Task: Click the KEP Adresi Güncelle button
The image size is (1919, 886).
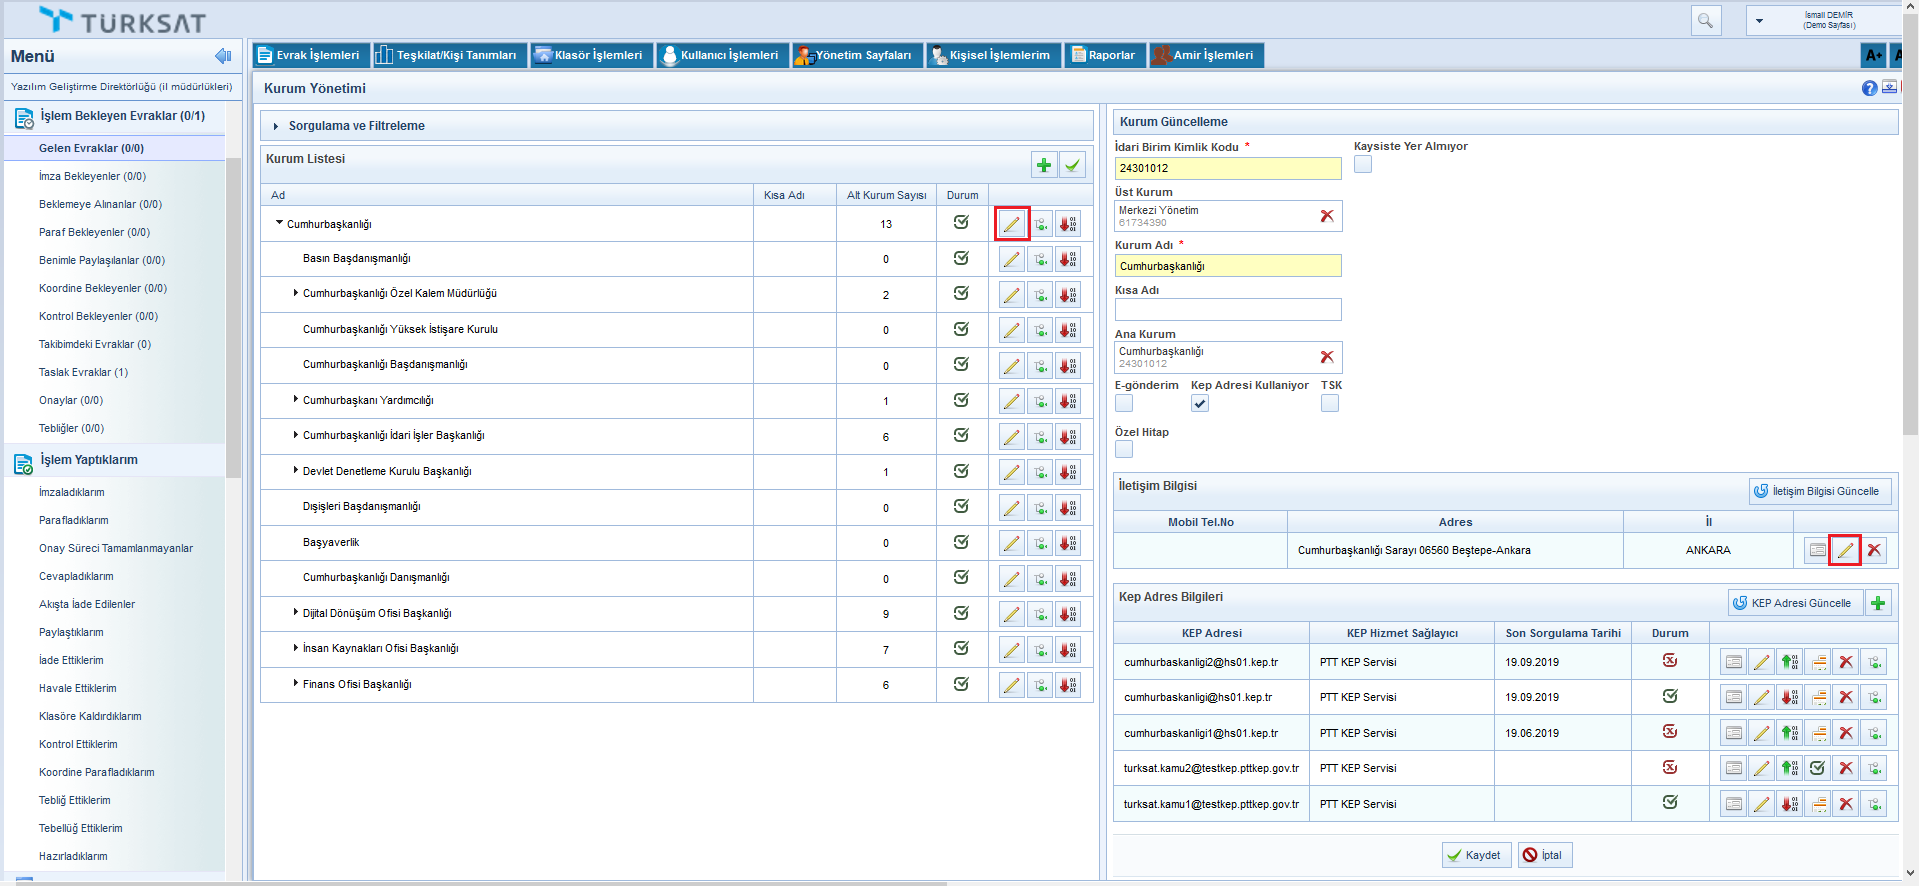Action: click(1796, 603)
